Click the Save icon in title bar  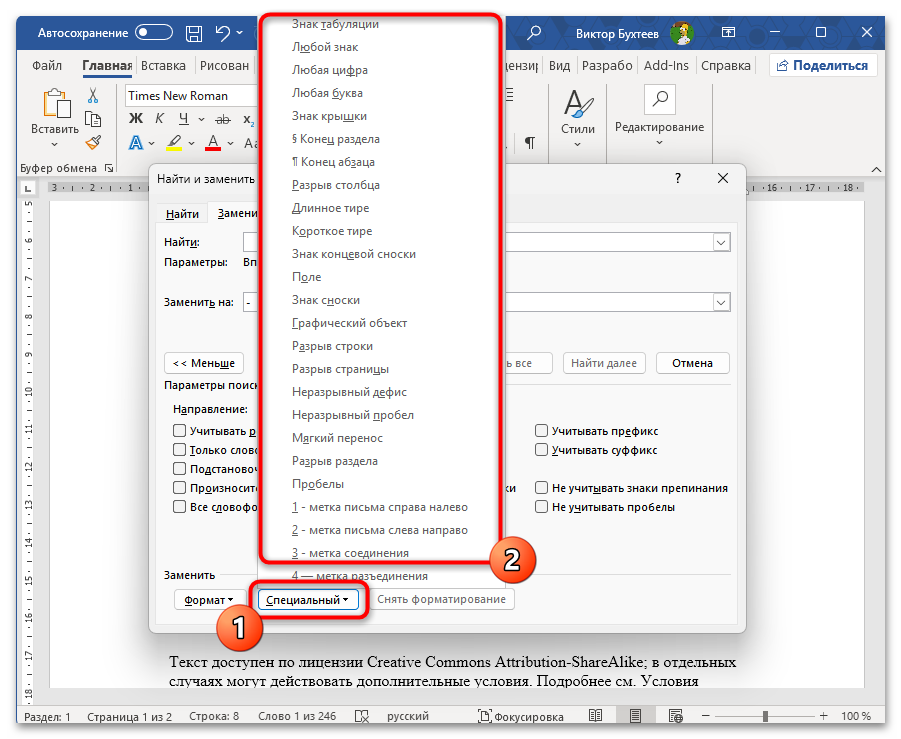pyautogui.click(x=196, y=34)
